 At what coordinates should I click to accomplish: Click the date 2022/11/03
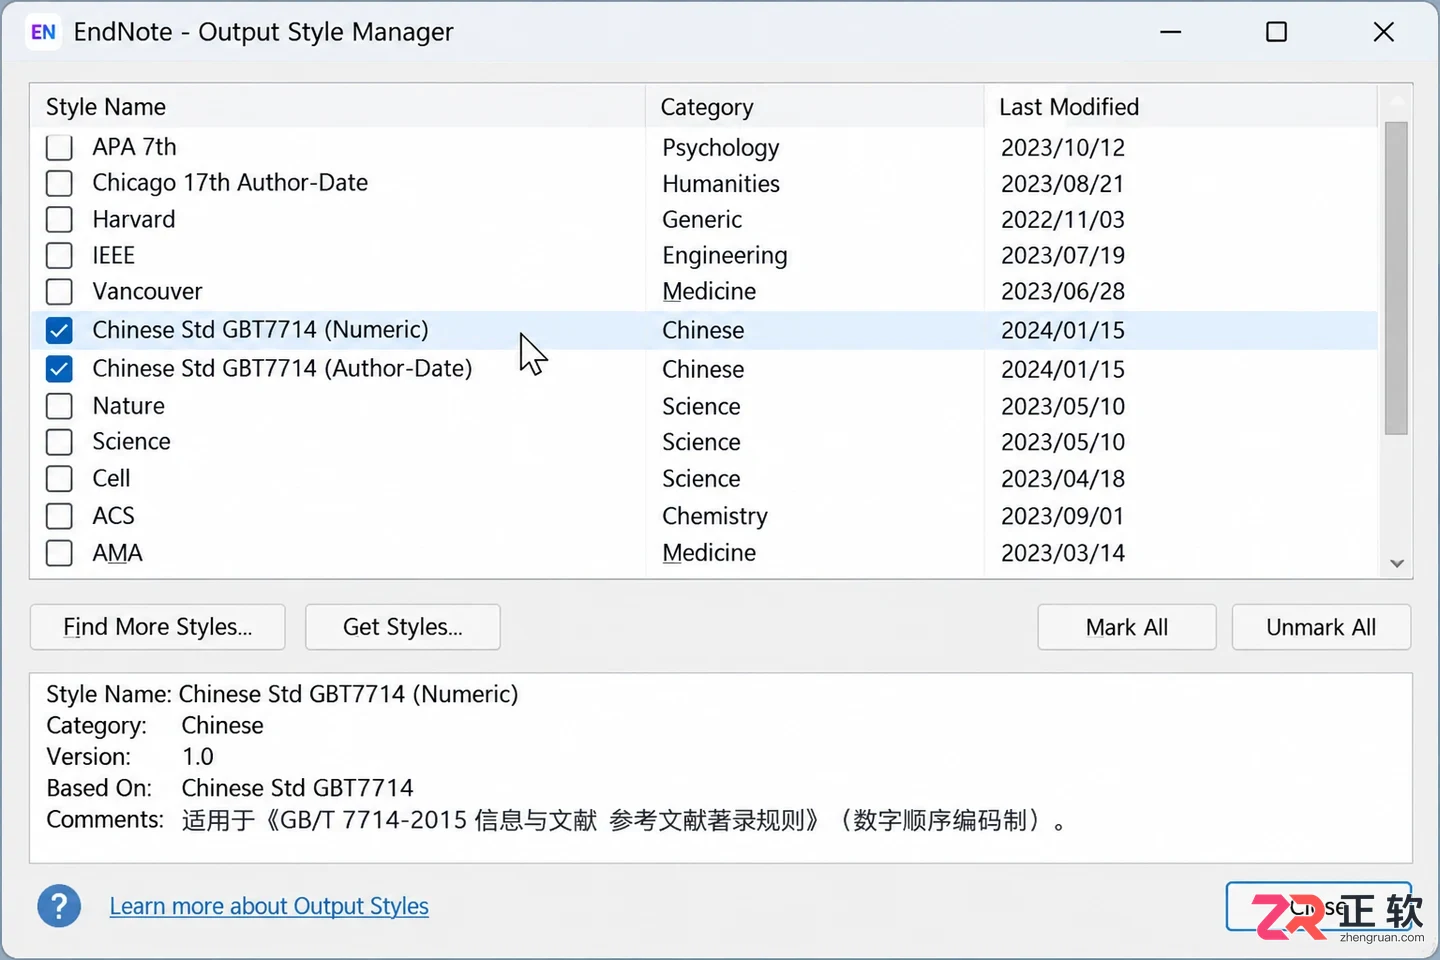point(1063,220)
